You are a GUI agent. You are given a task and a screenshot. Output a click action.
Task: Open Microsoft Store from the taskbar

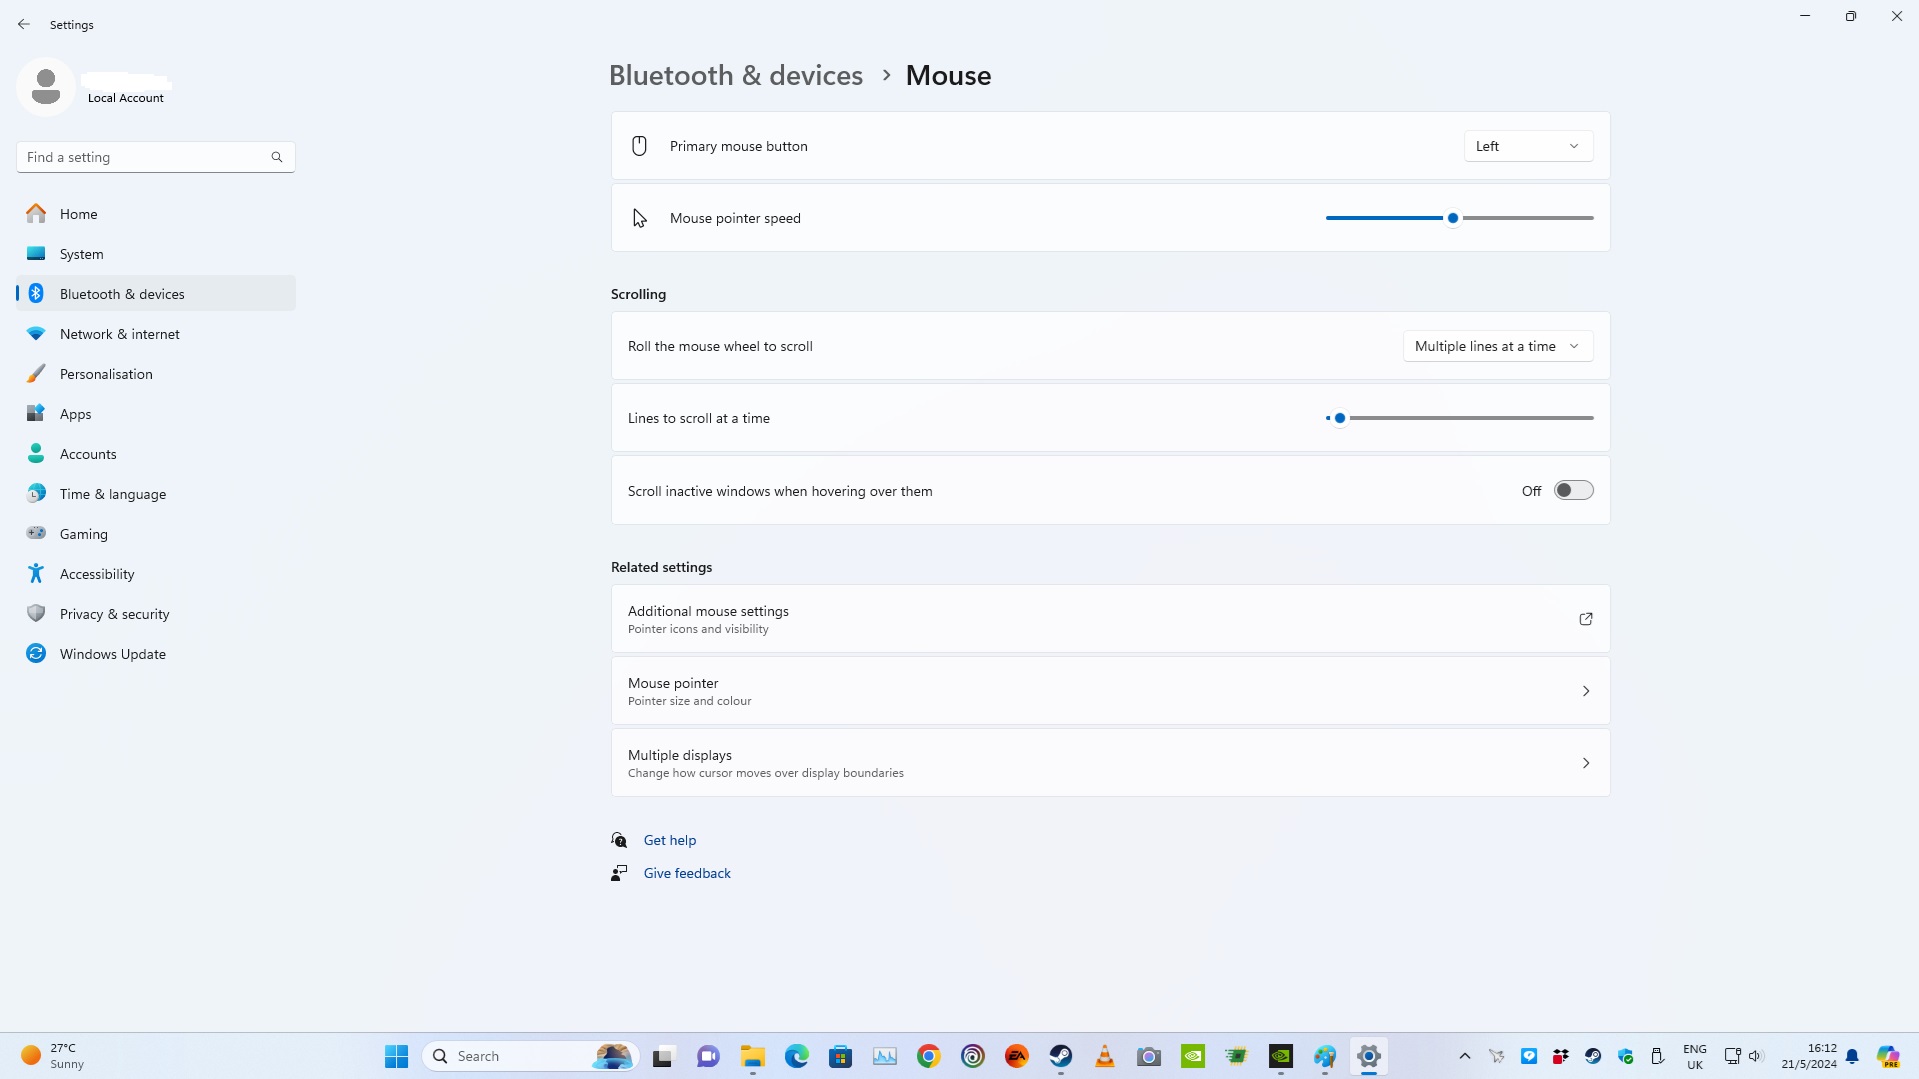click(x=841, y=1056)
